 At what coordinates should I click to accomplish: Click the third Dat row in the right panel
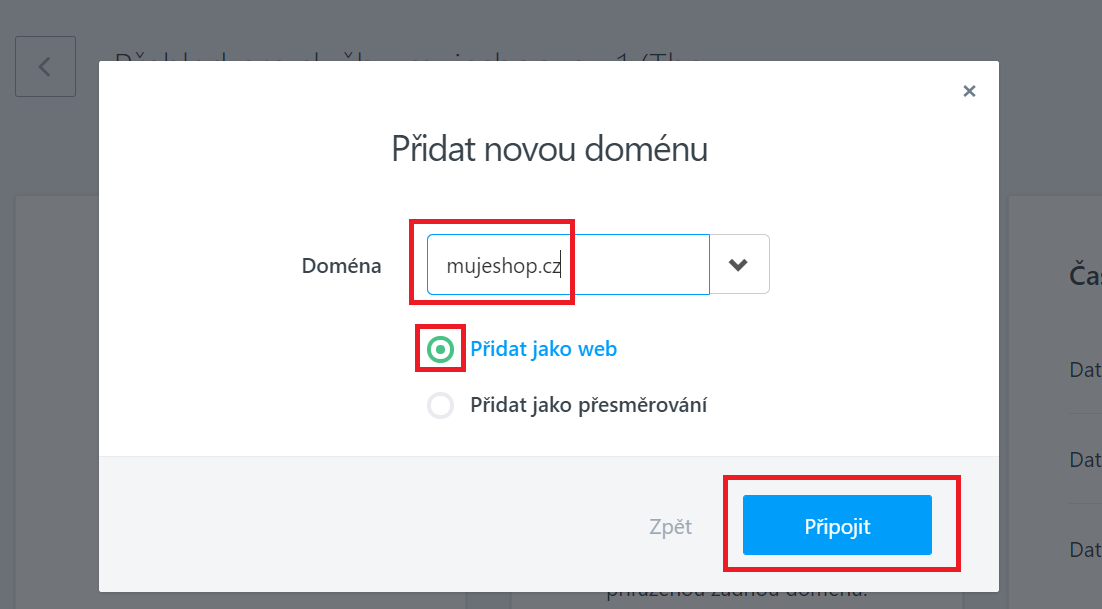(x=1084, y=549)
